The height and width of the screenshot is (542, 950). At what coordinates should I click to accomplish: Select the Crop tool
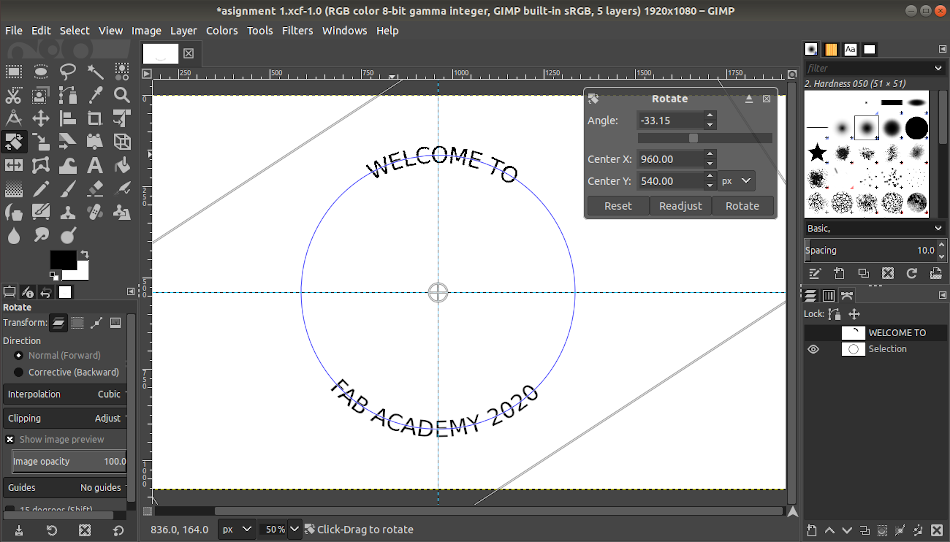[x=95, y=118]
